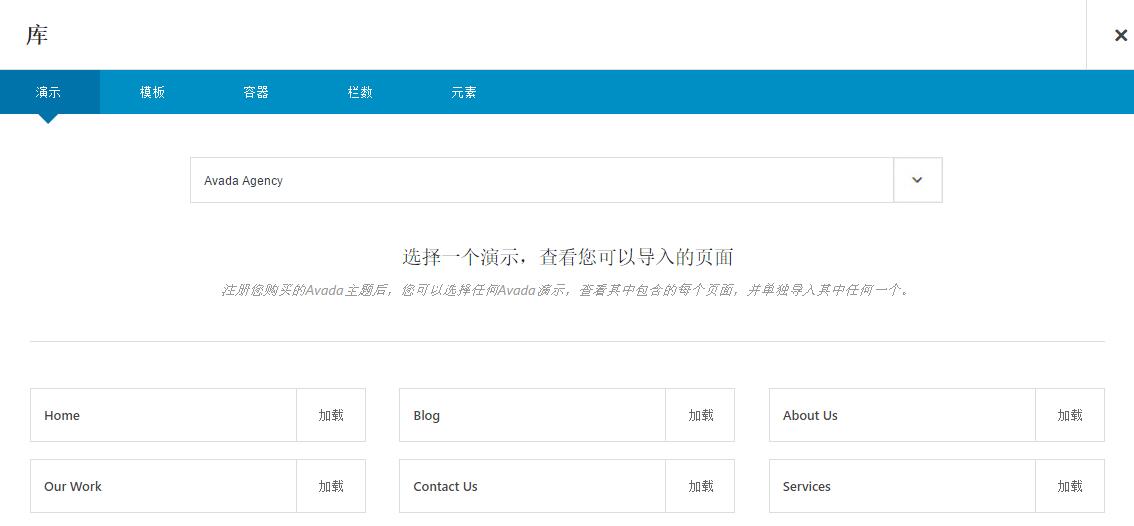This screenshot has width=1134, height=526.
Task: Click the heading 选择一个演示，查看您可以导入的页面
Action: point(568,257)
